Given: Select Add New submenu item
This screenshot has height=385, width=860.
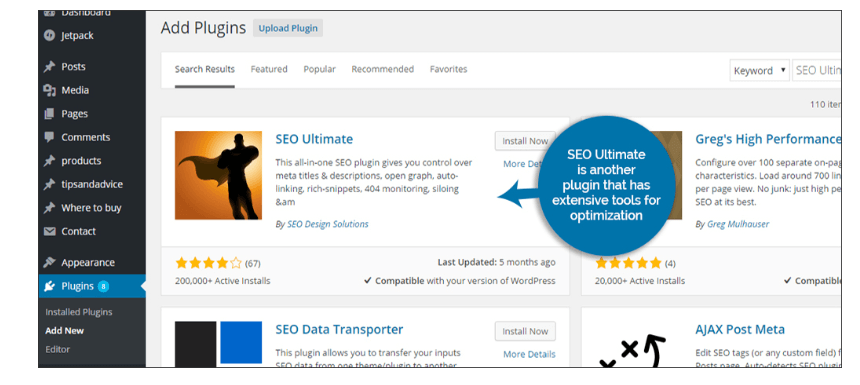Looking at the screenshot, I should coord(64,331).
